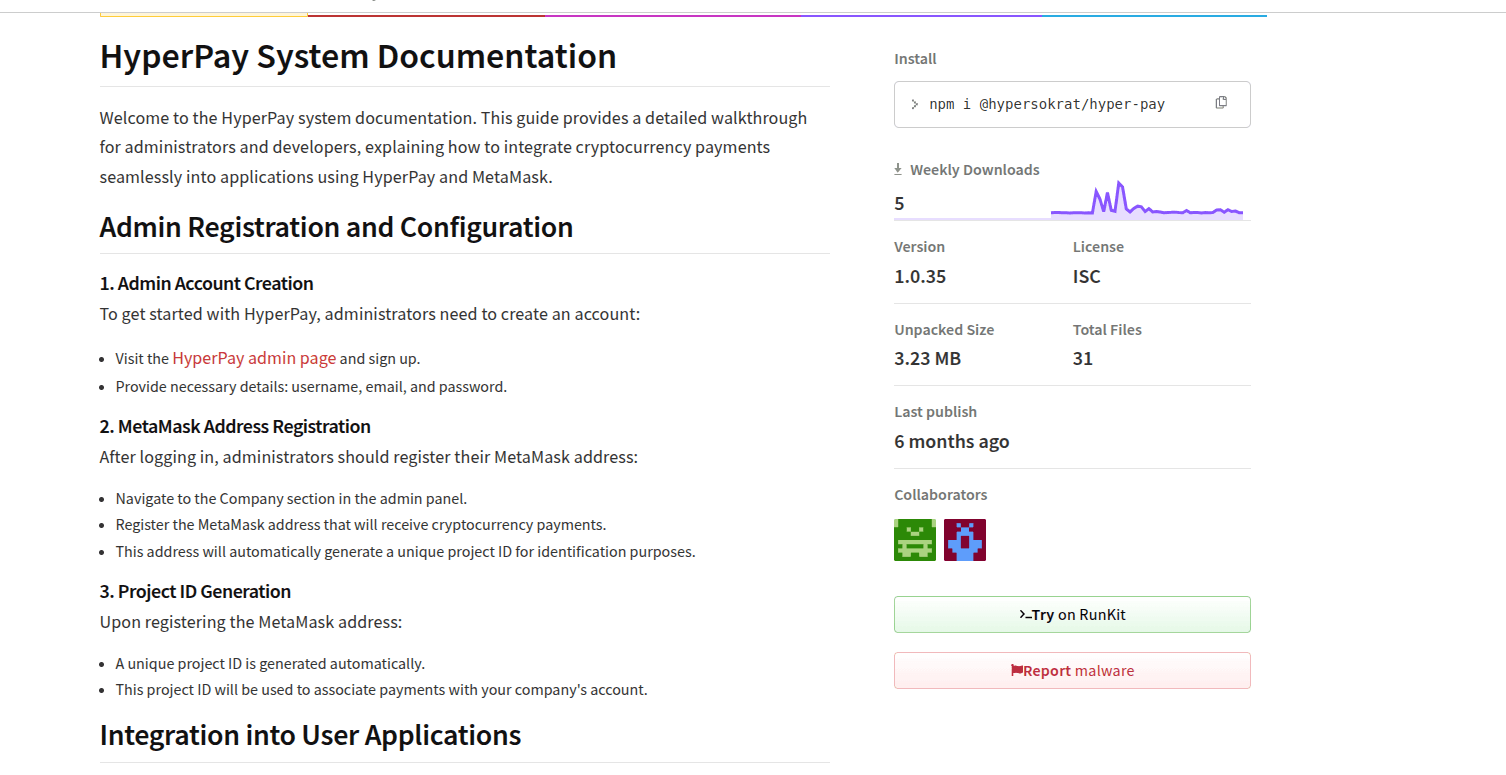Click unpacked size value 3.23 MB
Image resolution: width=1506 pixels, height=775 pixels.
pos(927,359)
